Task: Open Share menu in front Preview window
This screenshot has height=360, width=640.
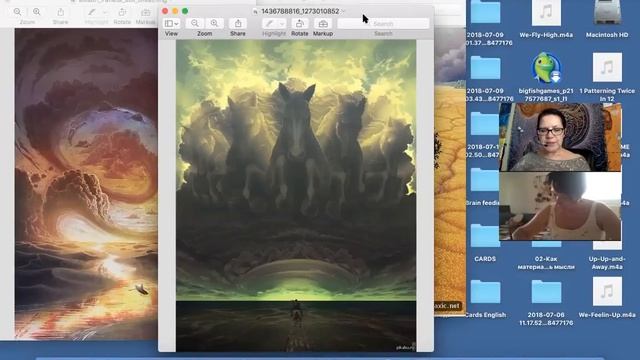Action: 238,24
